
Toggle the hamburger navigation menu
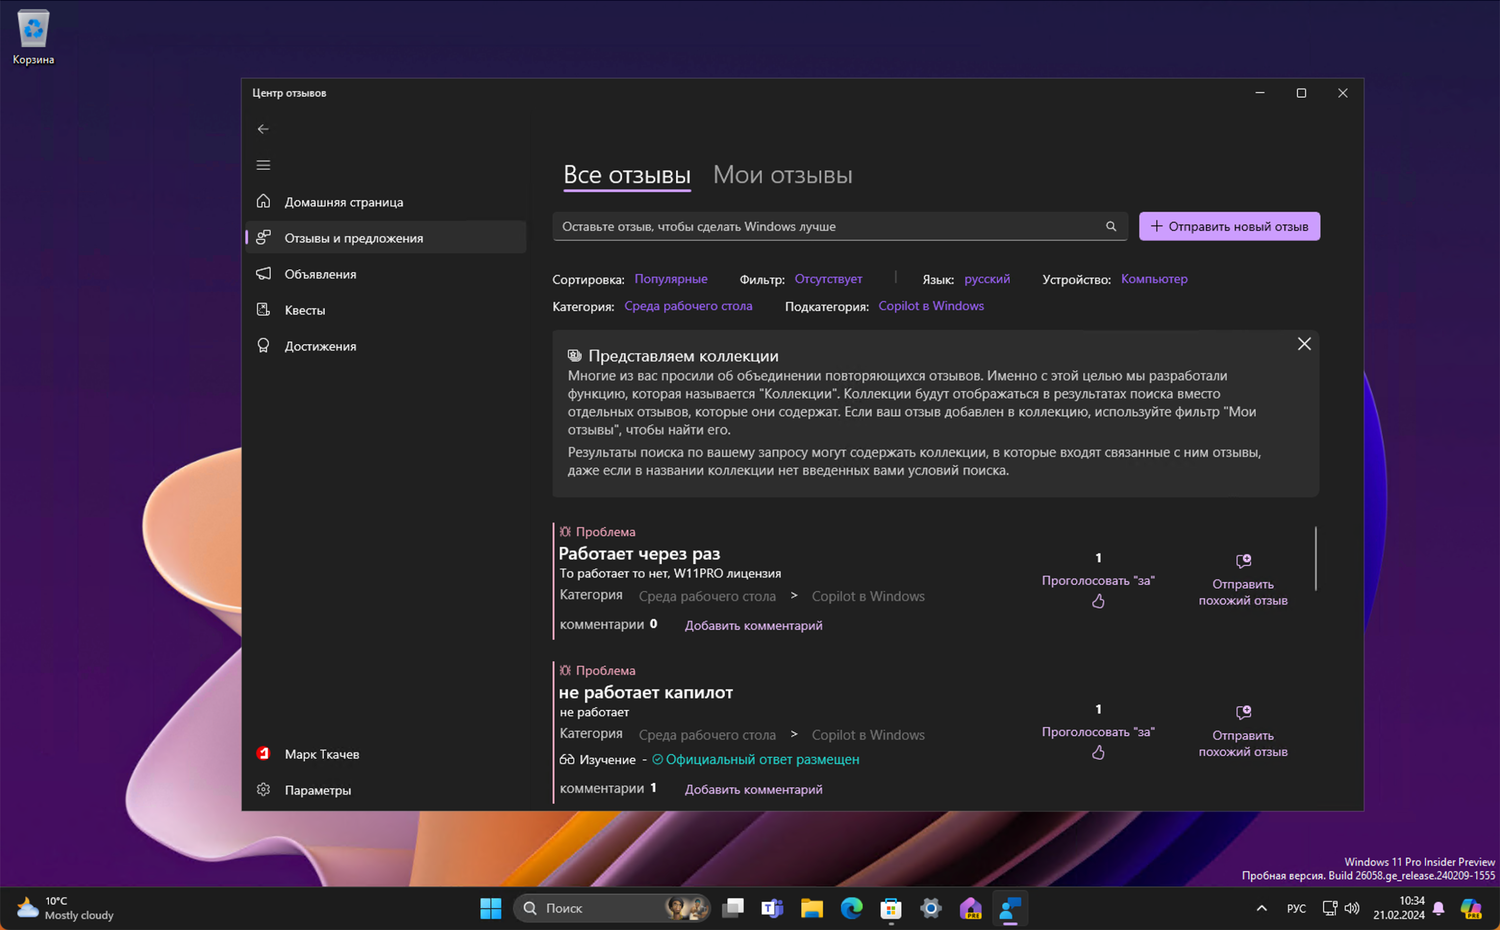pos(263,165)
